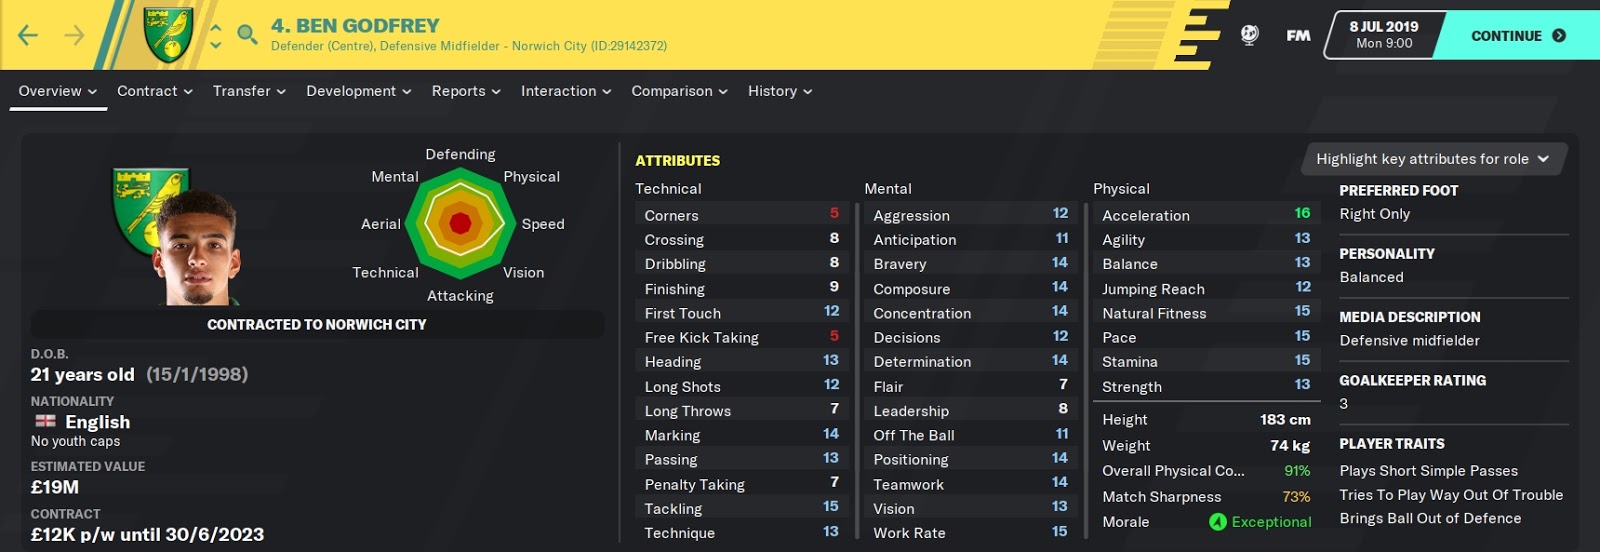
Task: Open the Transfer dropdown menu
Action: click(249, 91)
